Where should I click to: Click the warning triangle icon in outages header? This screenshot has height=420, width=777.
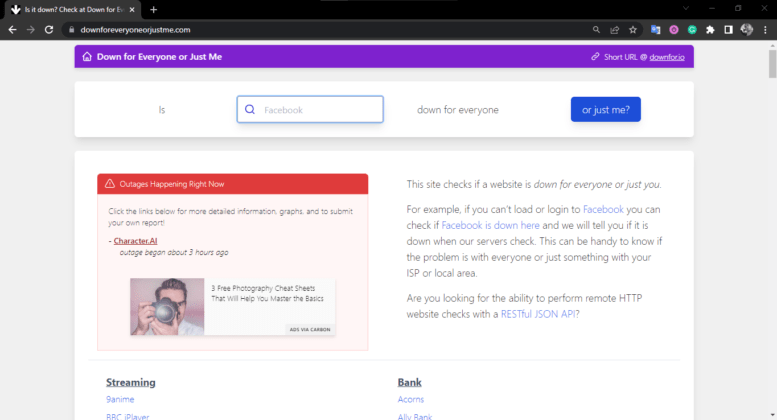coord(110,184)
